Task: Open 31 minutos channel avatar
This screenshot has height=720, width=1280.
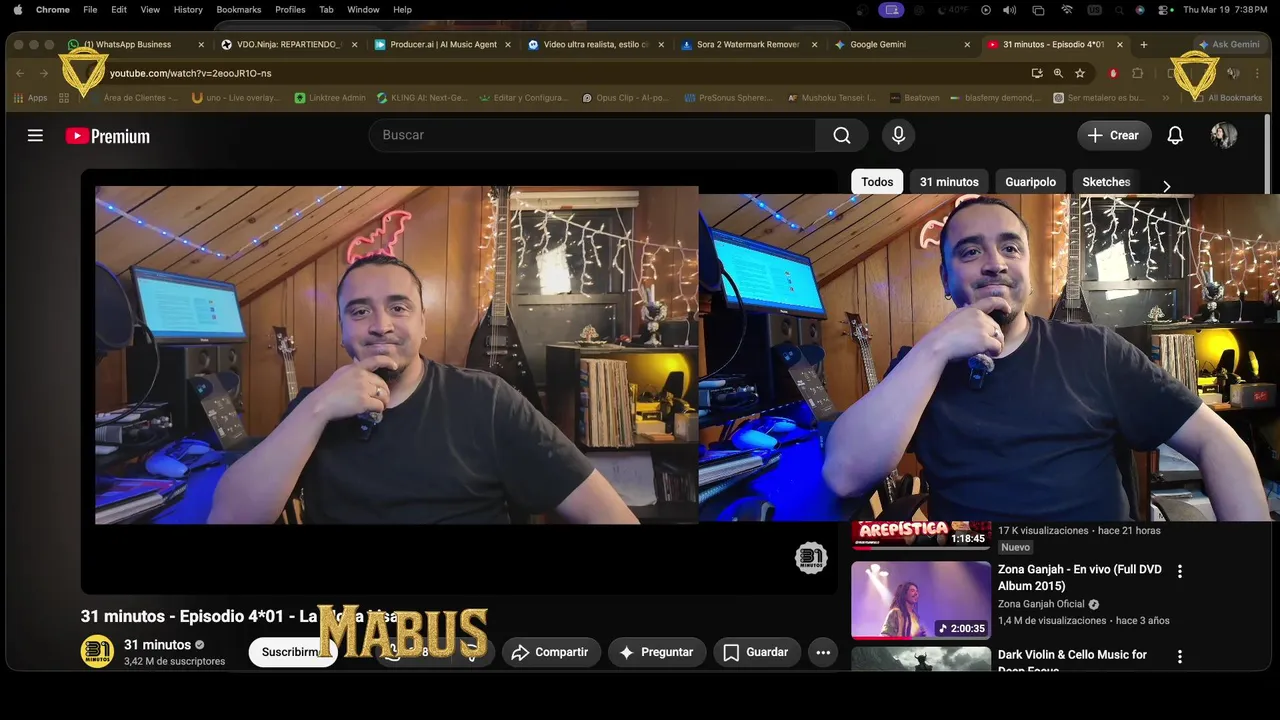Action: point(97,652)
